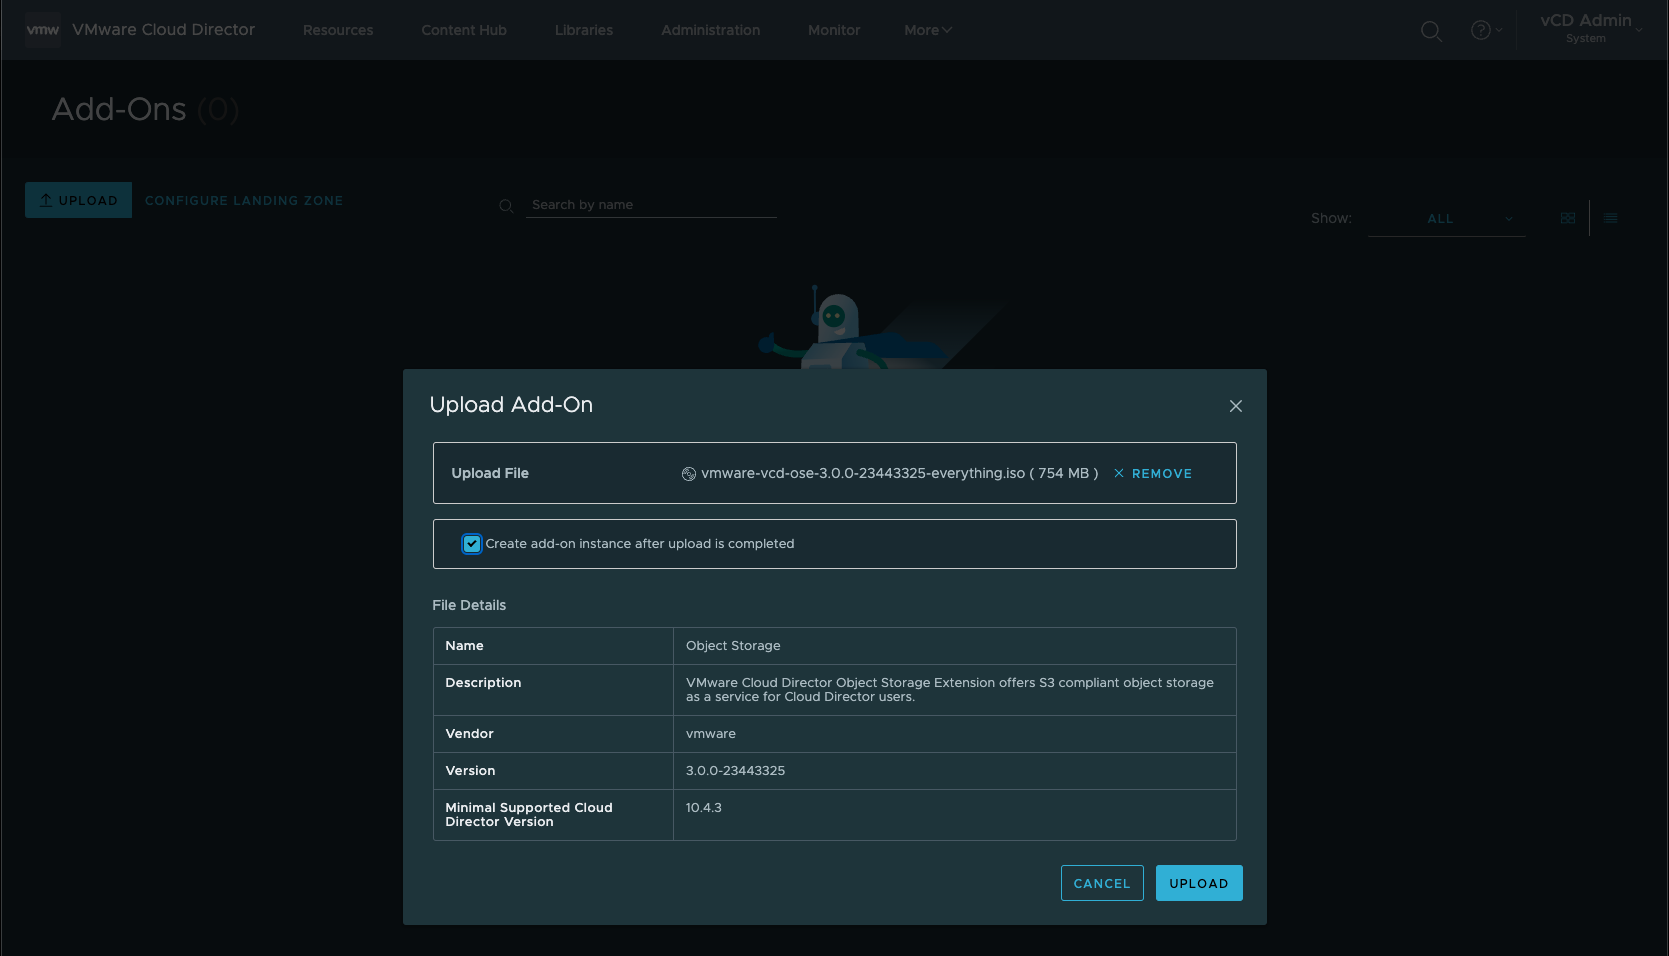Go to Content Hub
The height and width of the screenshot is (956, 1669).
[464, 30]
